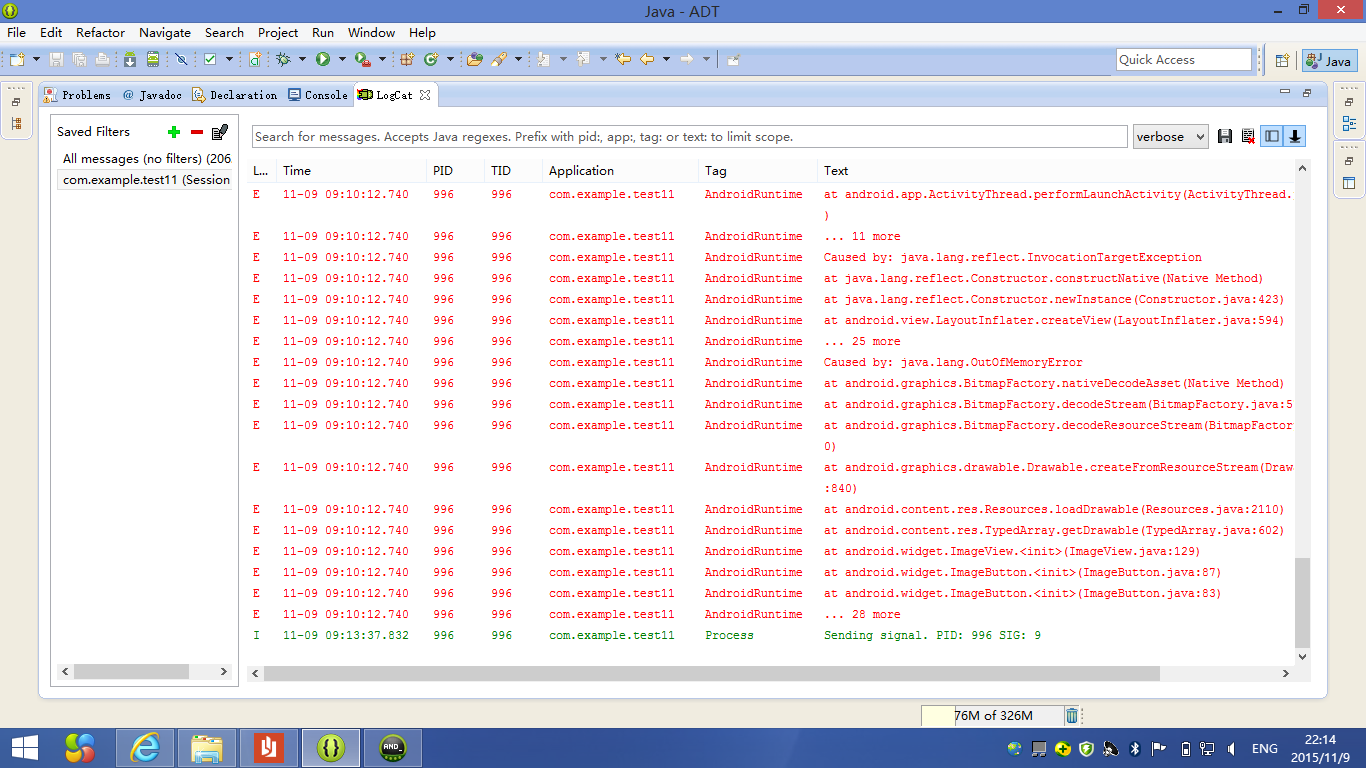Screen dimensions: 1366x768
Task: Click the Search flashlight icon
Action: 499,60
